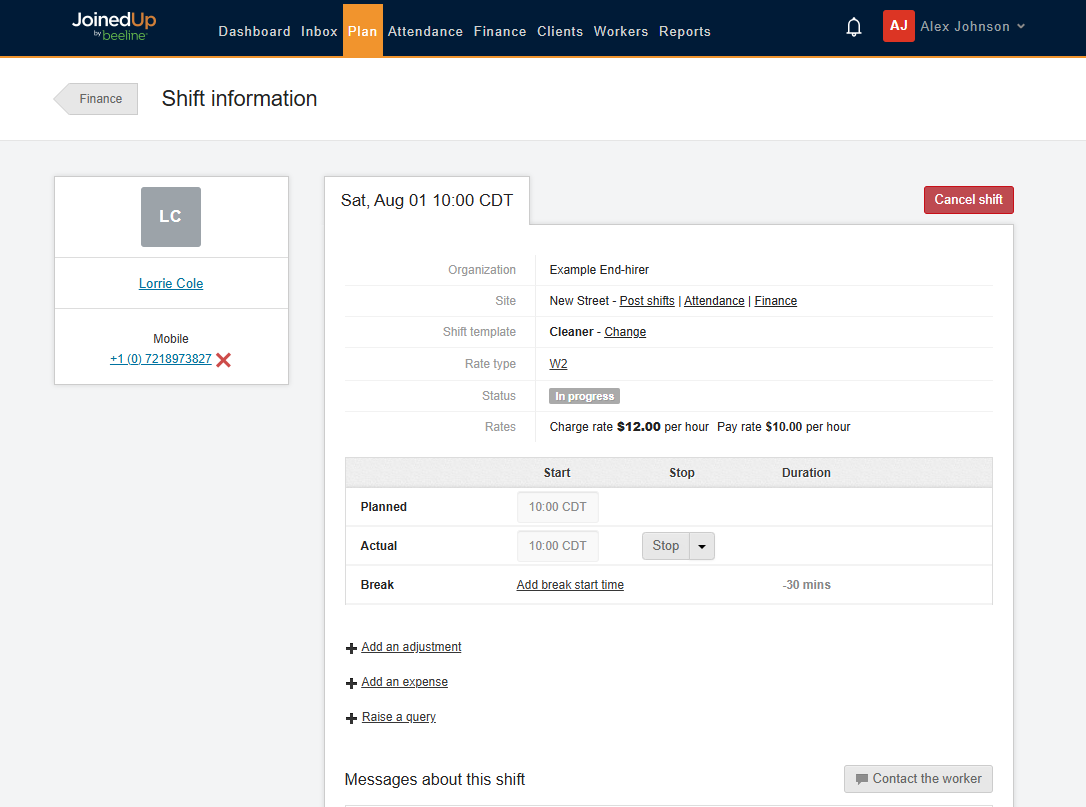This screenshot has height=807, width=1086.
Task: Click the Duration column header
Action: tap(806, 472)
